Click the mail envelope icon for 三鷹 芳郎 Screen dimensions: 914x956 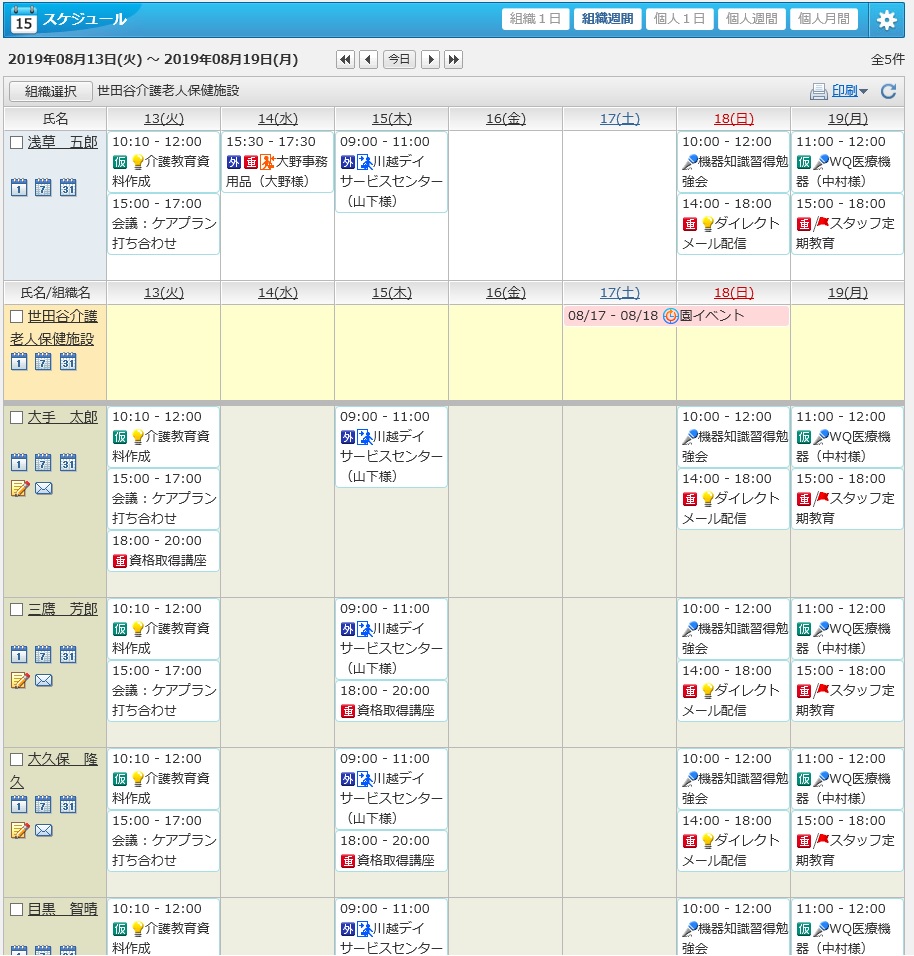coord(44,680)
